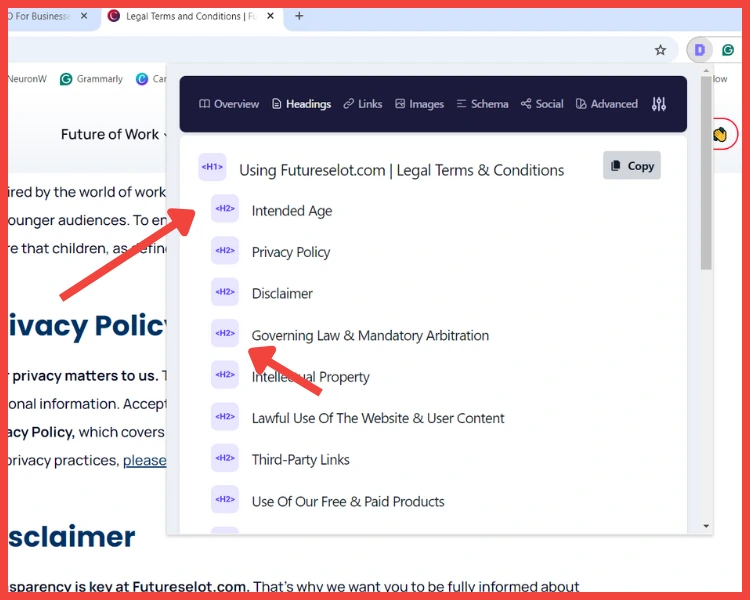
Task: Open a new browser tab
Action: (299, 16)
